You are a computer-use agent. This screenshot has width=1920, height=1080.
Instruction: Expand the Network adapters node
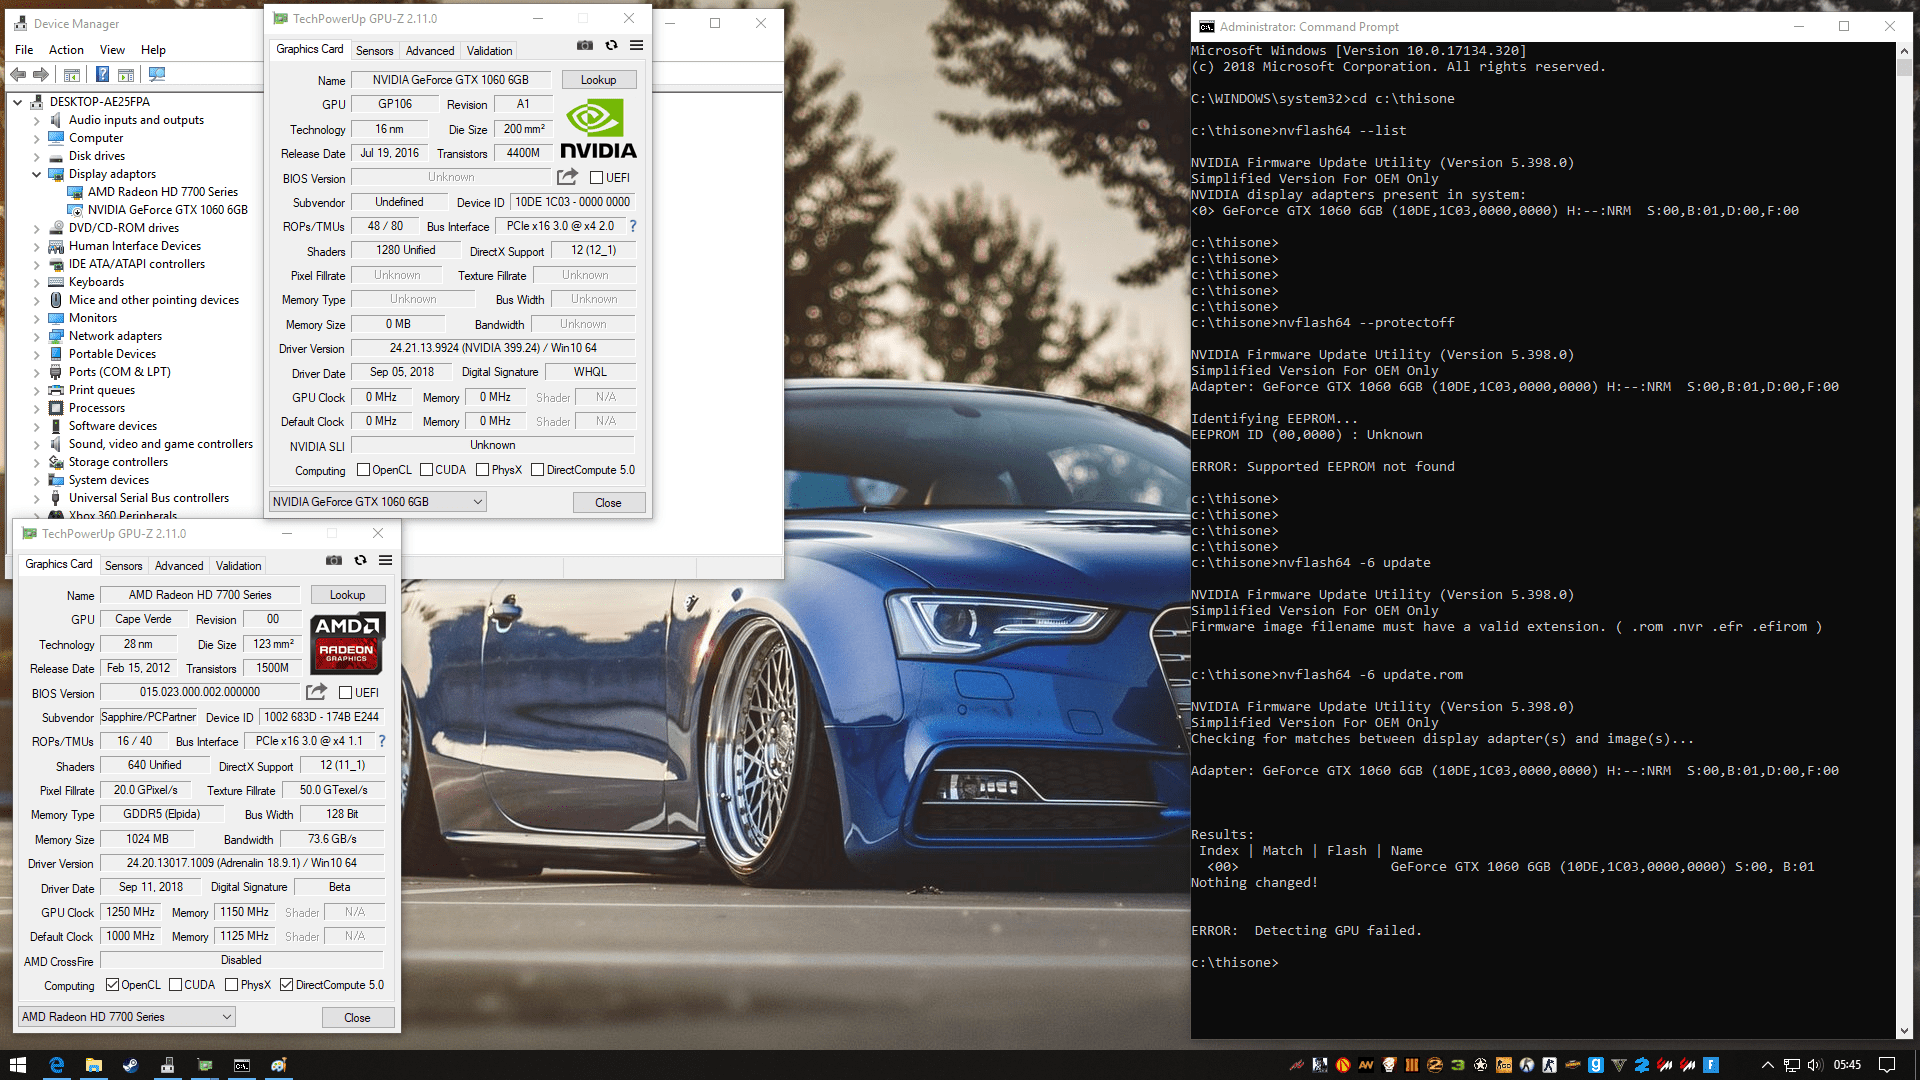coord(37,336)
